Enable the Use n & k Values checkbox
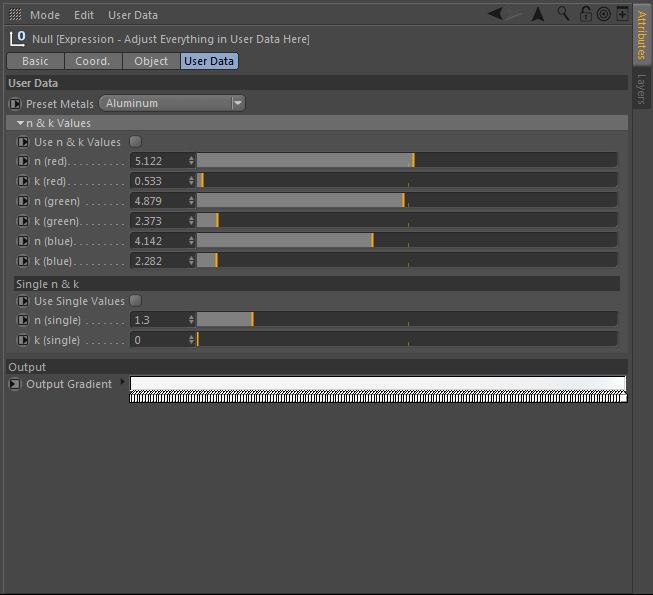The height and width of the screenshot is (595, 653). point(136,142)
